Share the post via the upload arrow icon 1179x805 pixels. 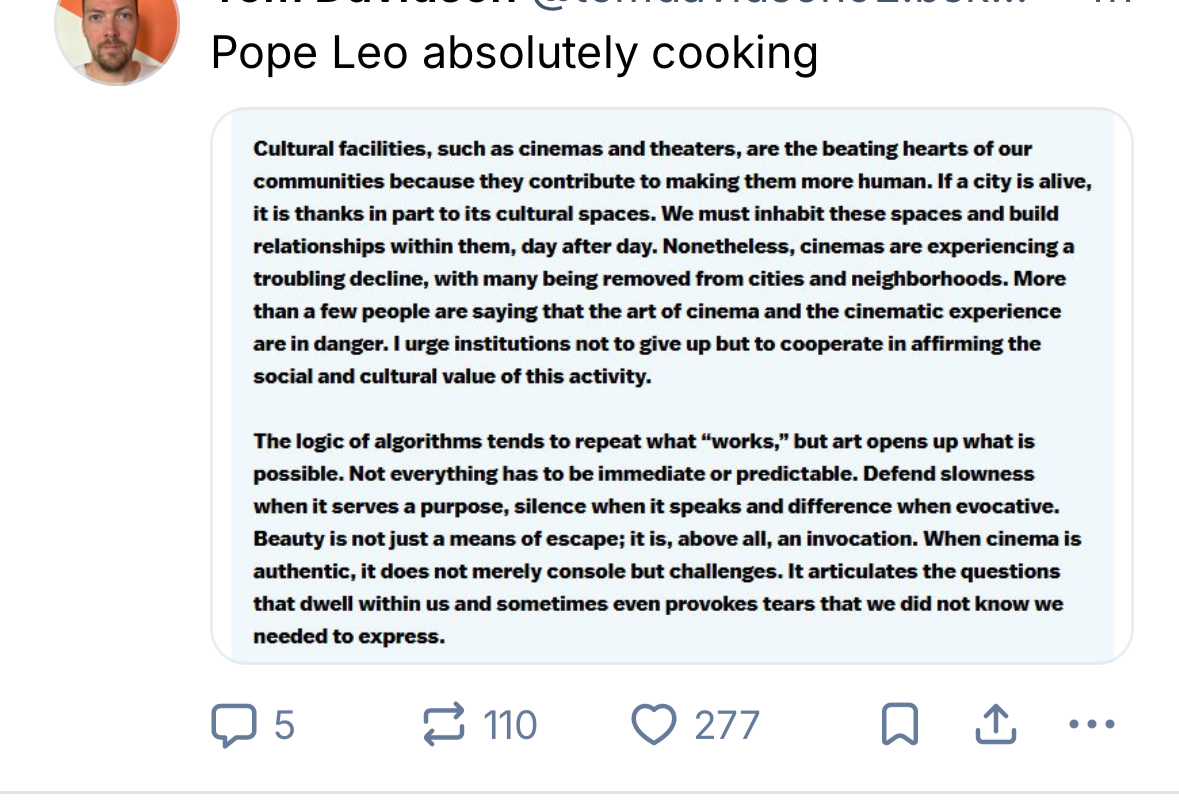tap(995, 724)
